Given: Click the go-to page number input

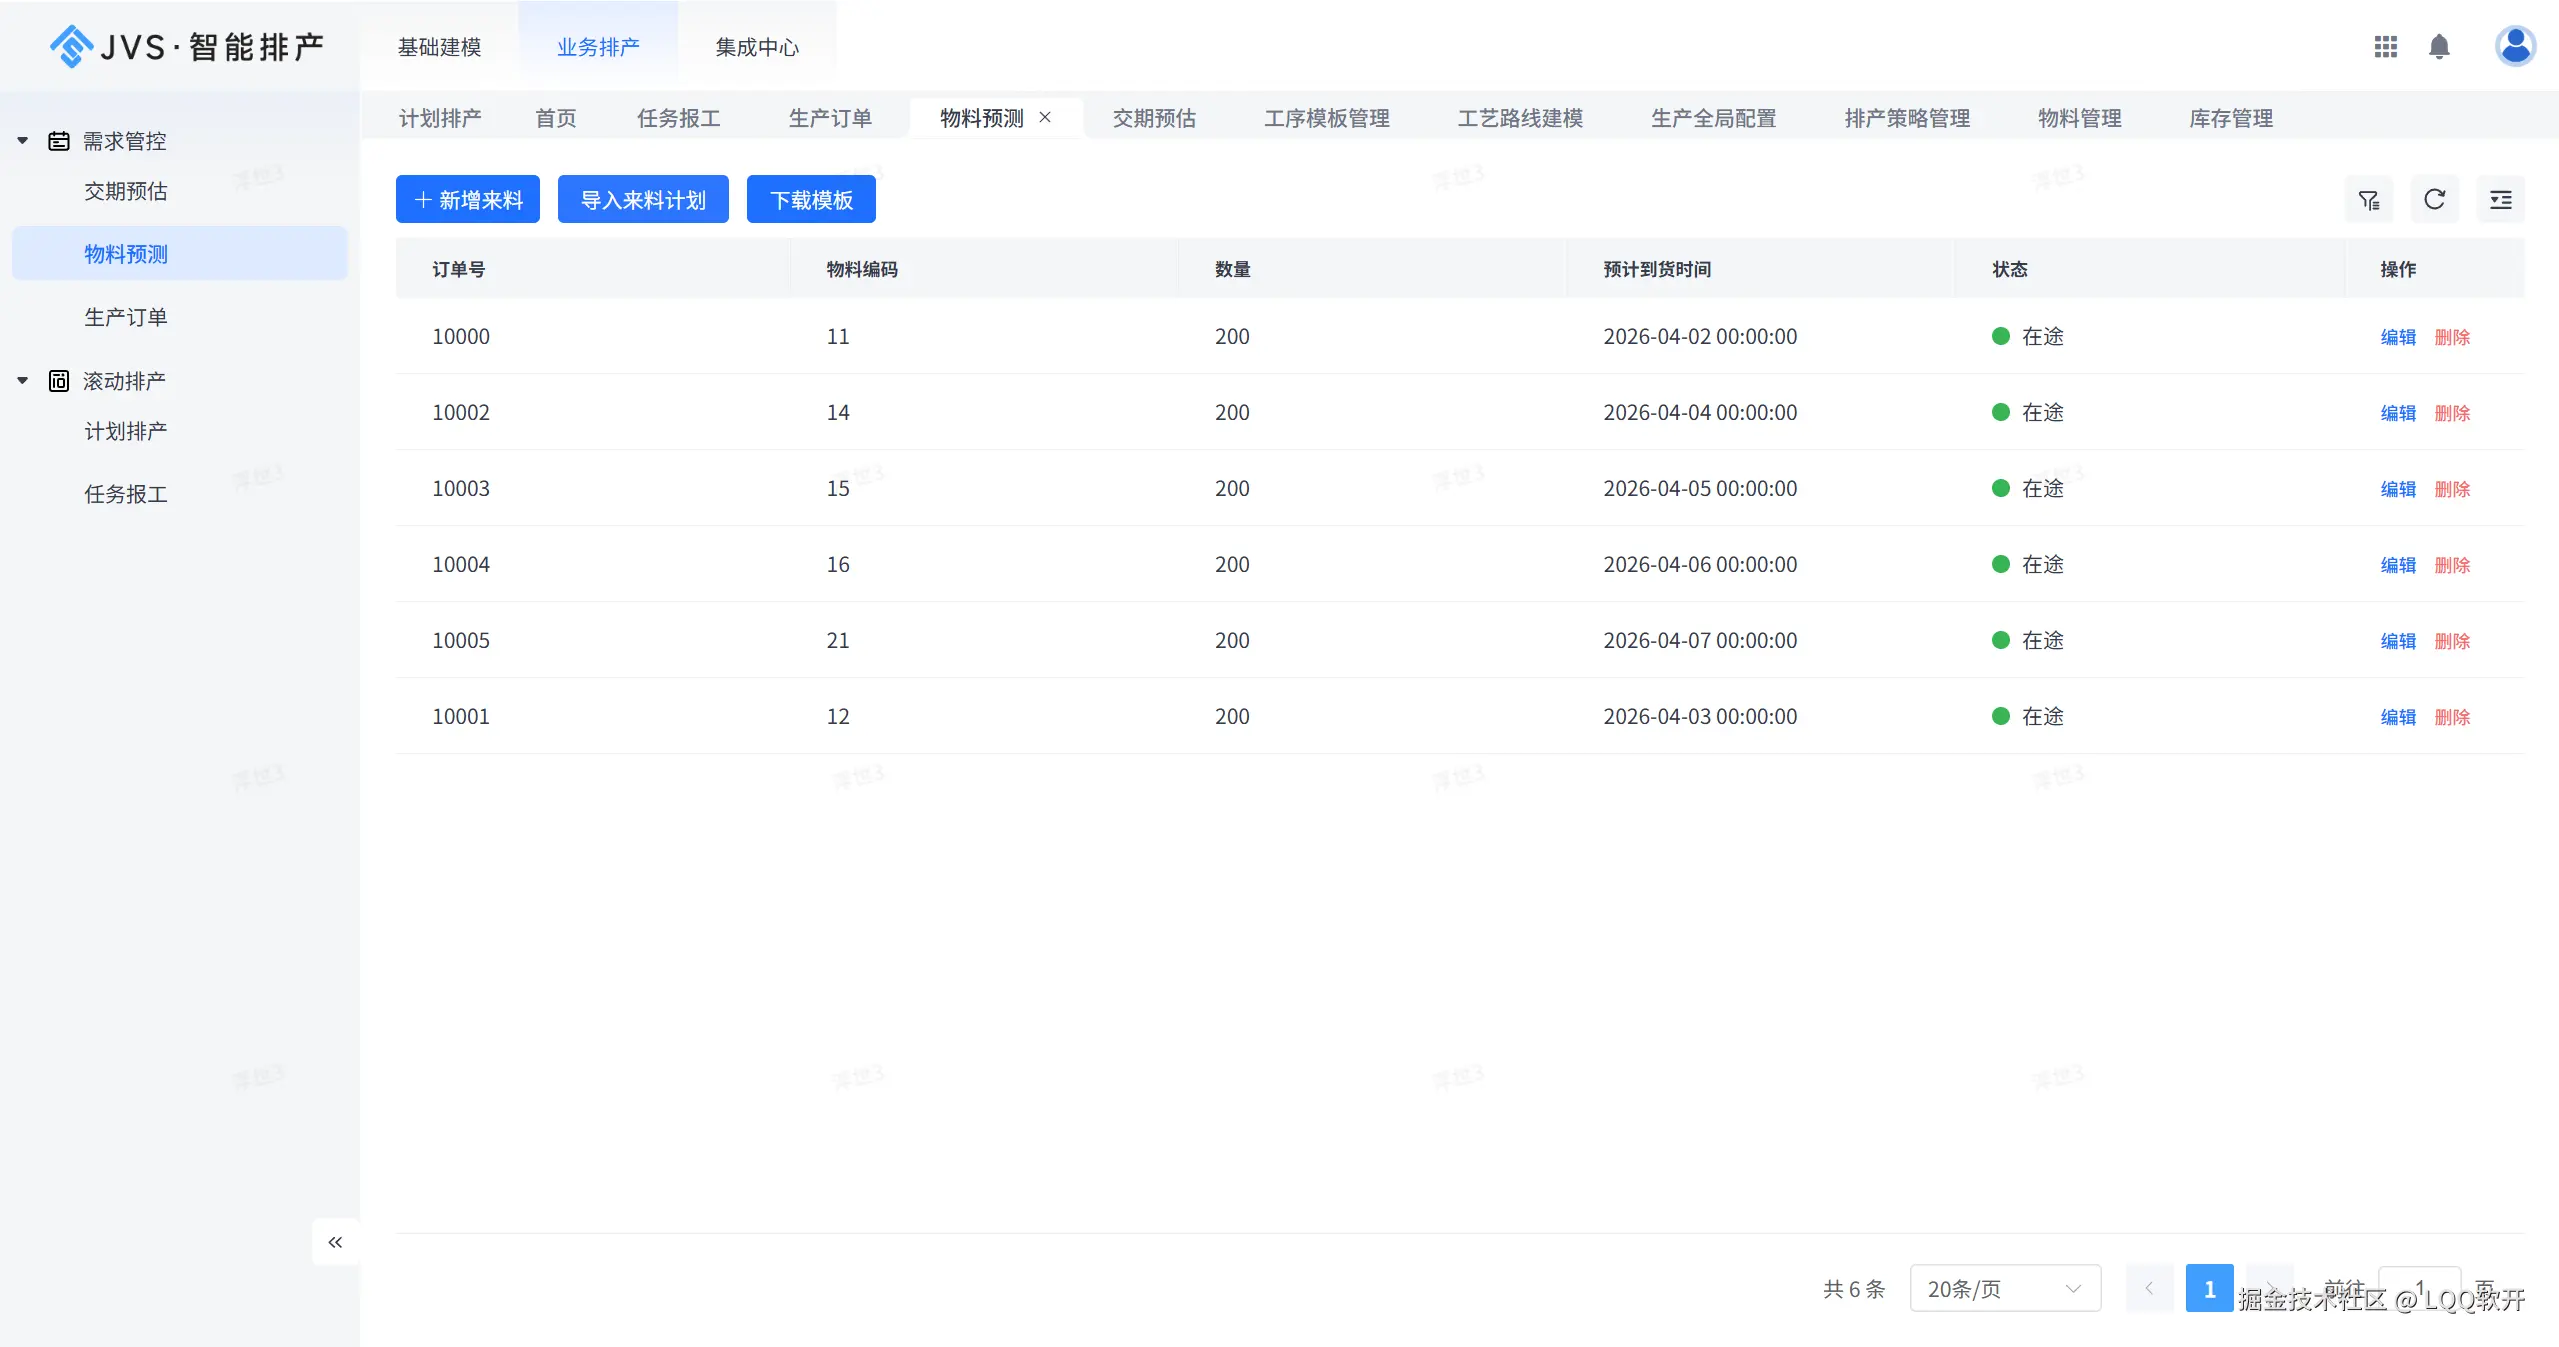Looking at the screenshot, I should (2418, 1288).
